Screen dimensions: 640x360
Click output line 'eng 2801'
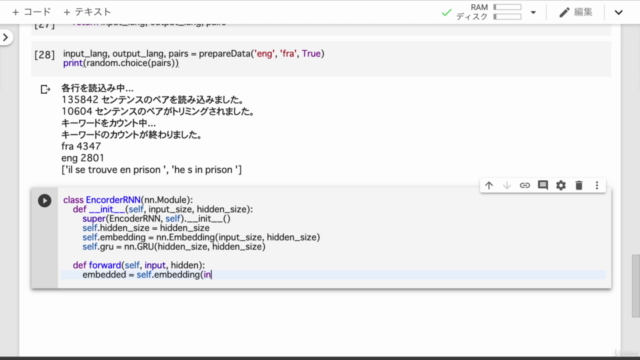tap(82, 158)
